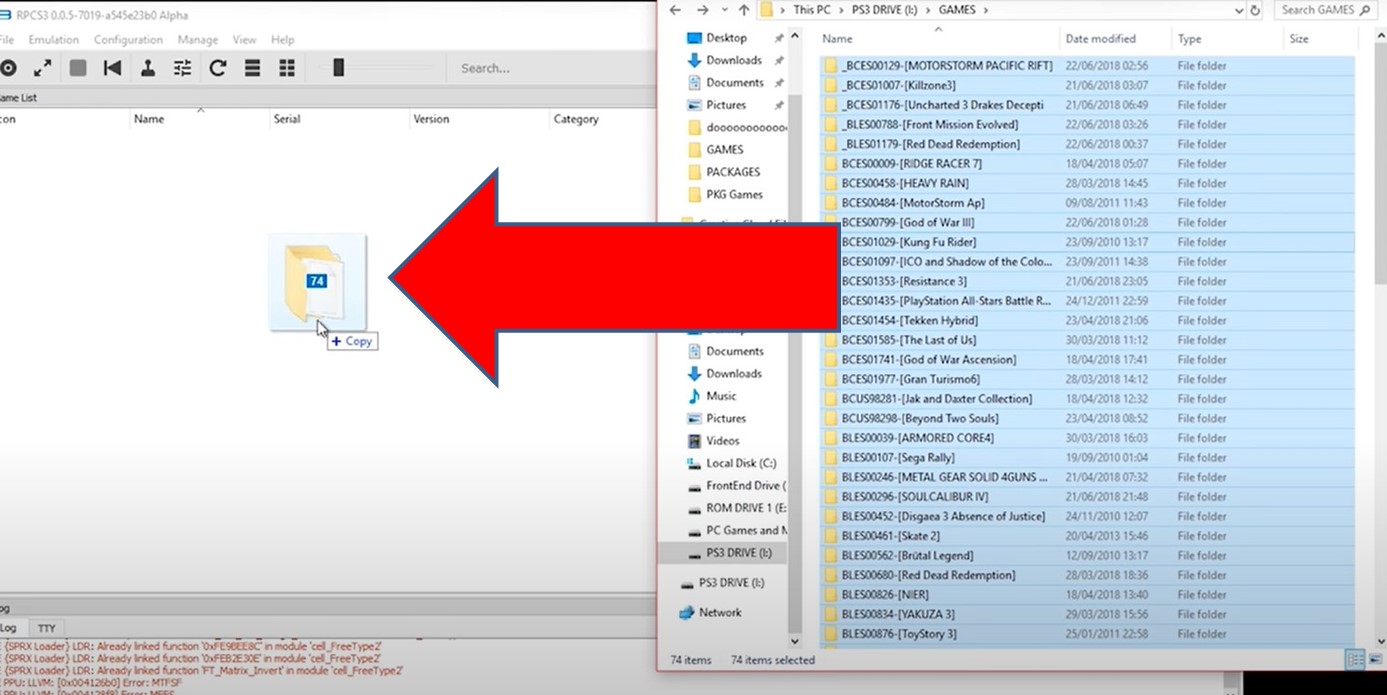Viewport: 1387px width, 695px height.
Task: Open the GAMES folder in sidebar
Action: 725,150
